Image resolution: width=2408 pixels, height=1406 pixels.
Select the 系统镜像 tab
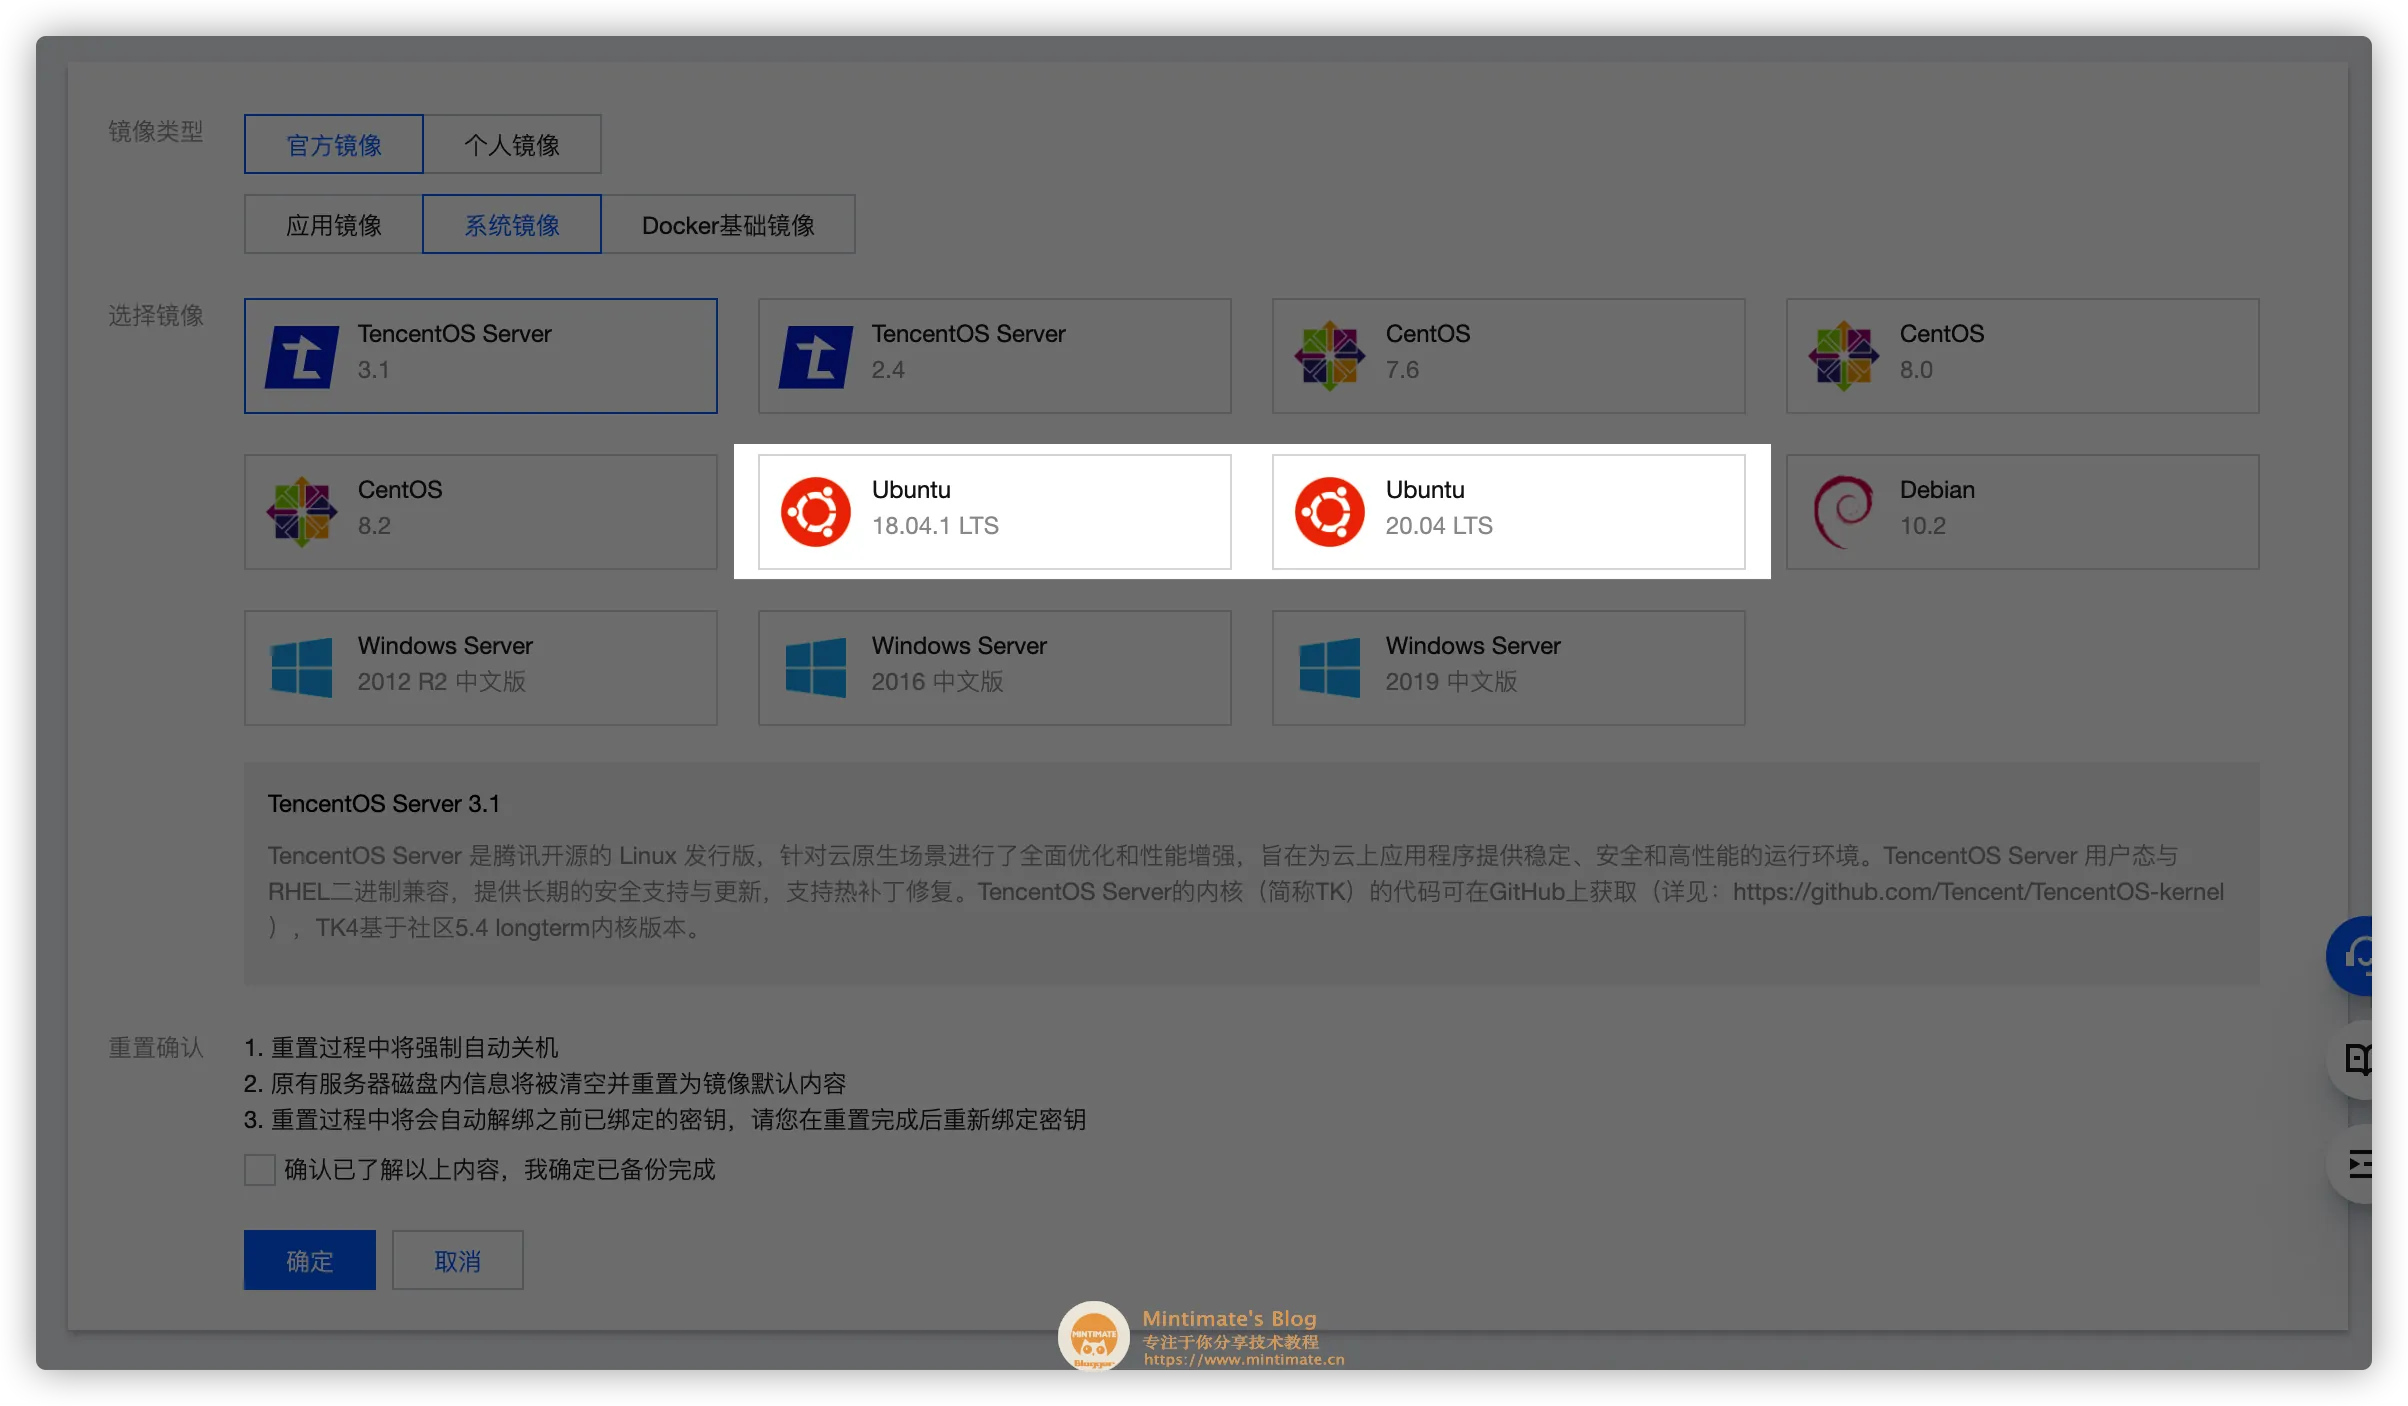(x=512, y=224)
